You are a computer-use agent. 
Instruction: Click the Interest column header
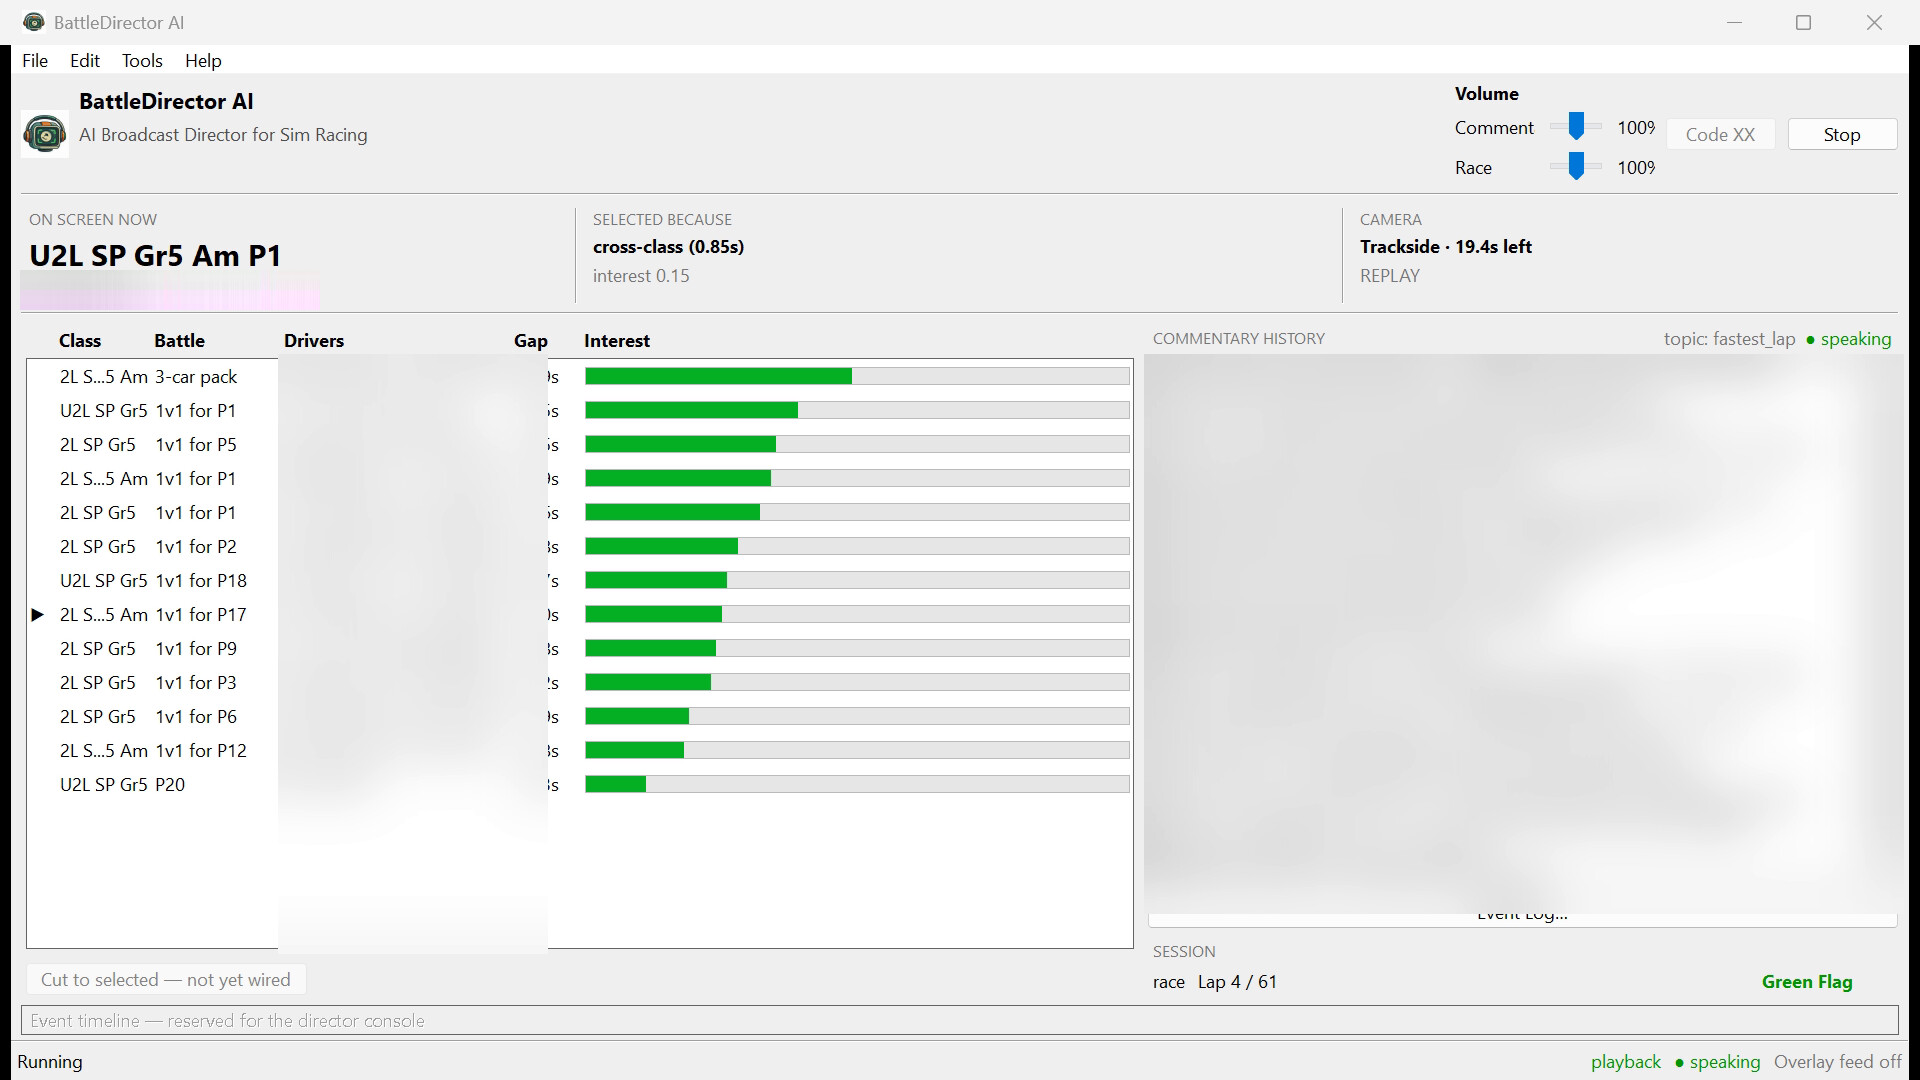click(617, 341)
